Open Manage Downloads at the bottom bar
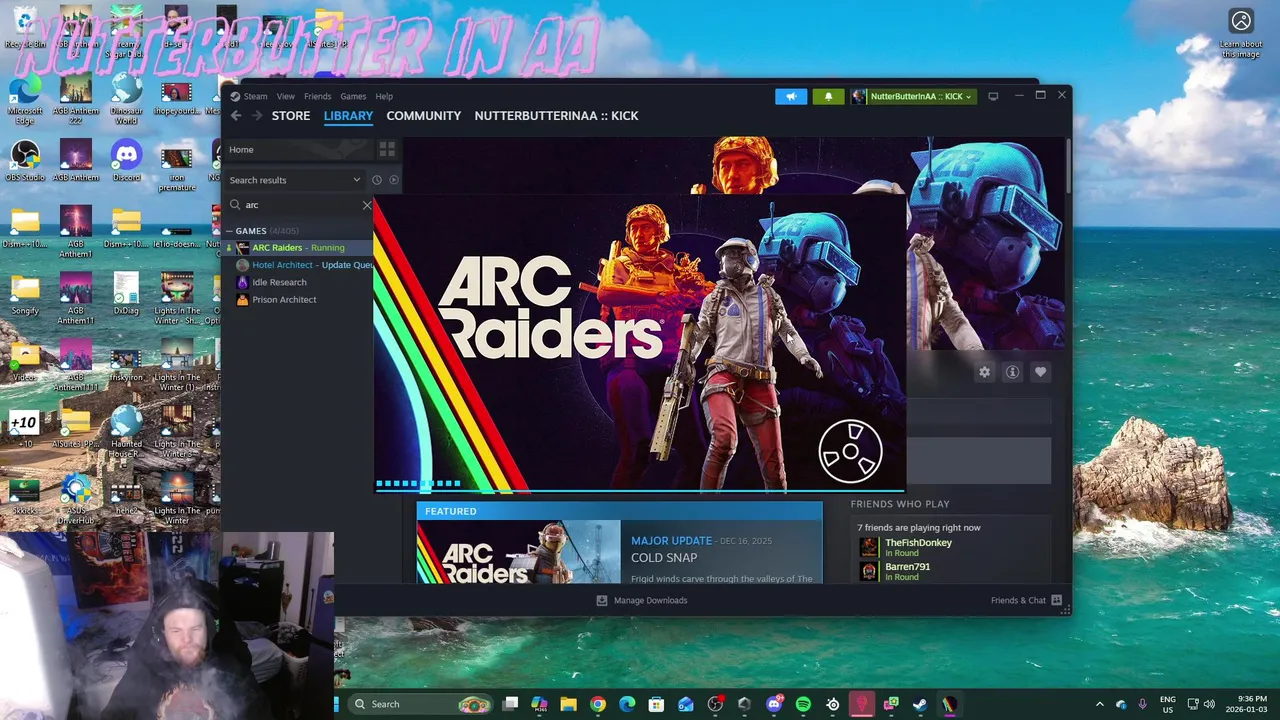The height and width of the screenshot is (720, 1280). (641, 601)
